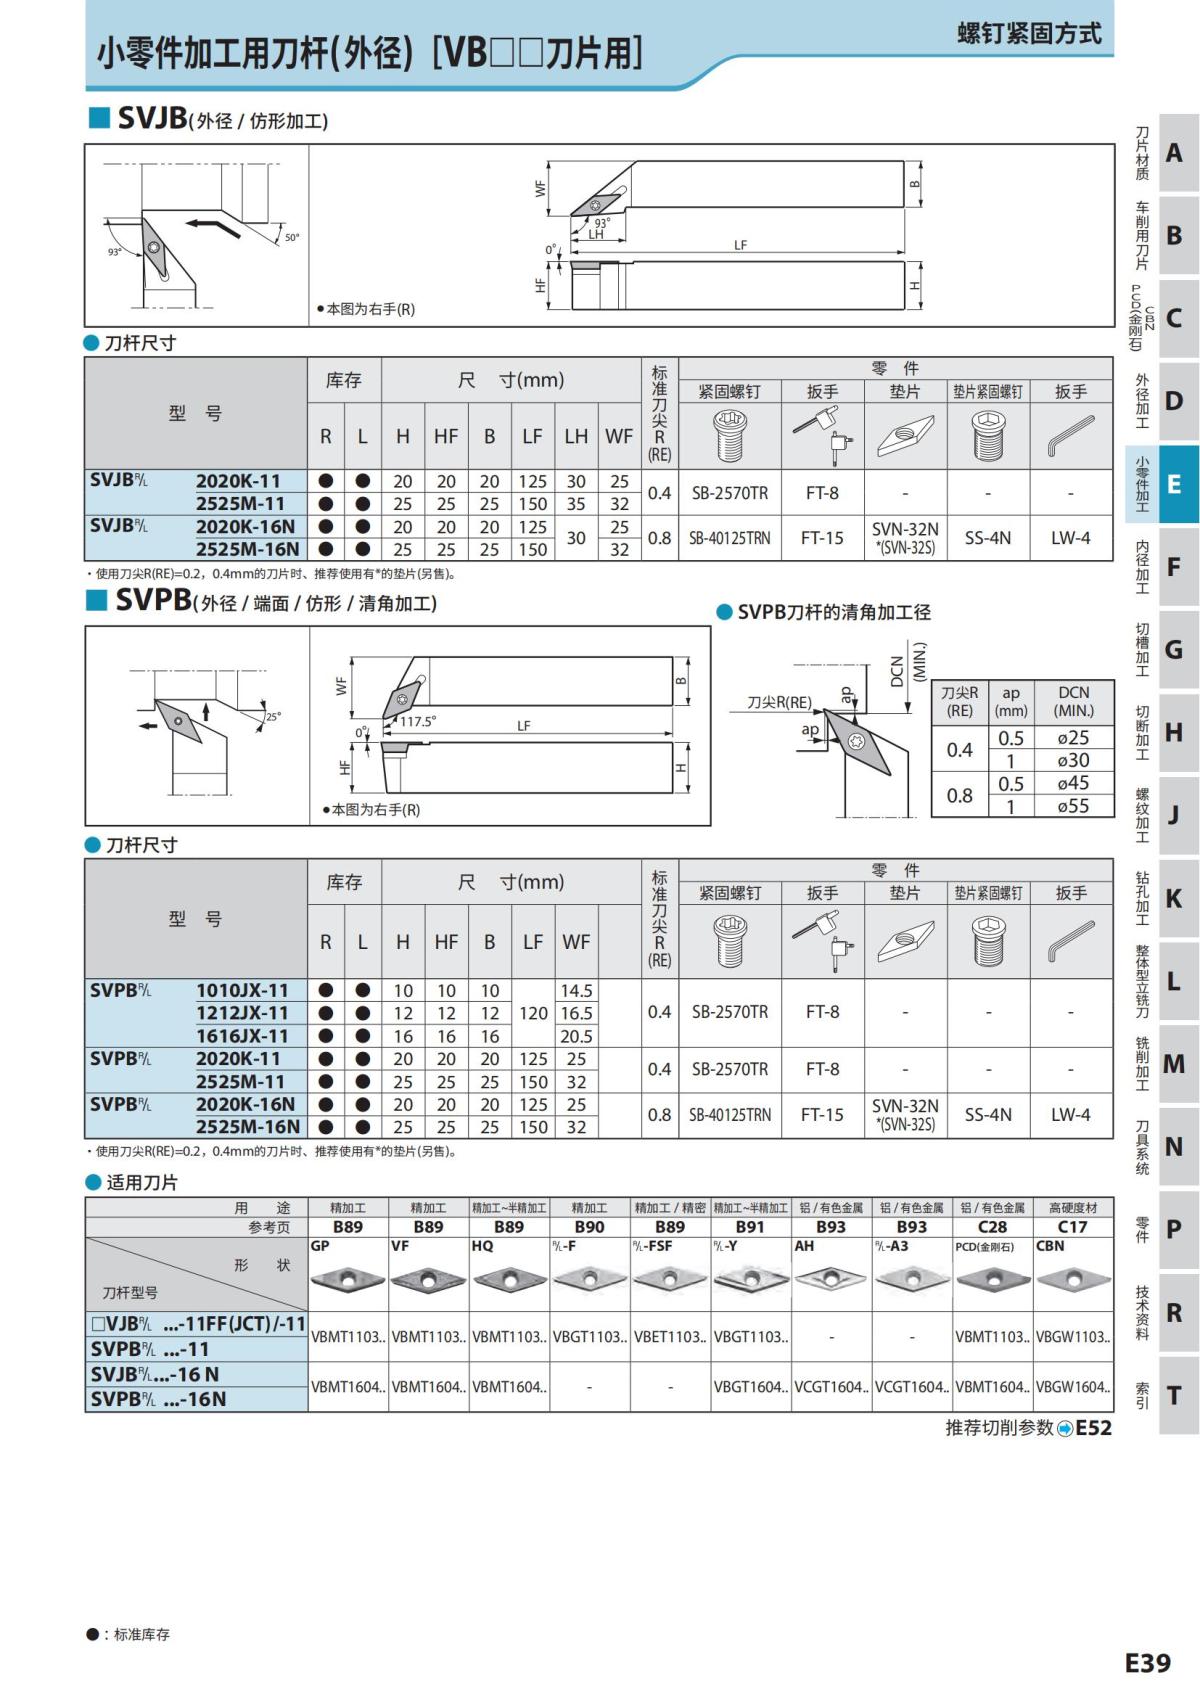Click CBN insert shape image
Viewport: 1200px width, 1697px height.
(1073, 1278)
